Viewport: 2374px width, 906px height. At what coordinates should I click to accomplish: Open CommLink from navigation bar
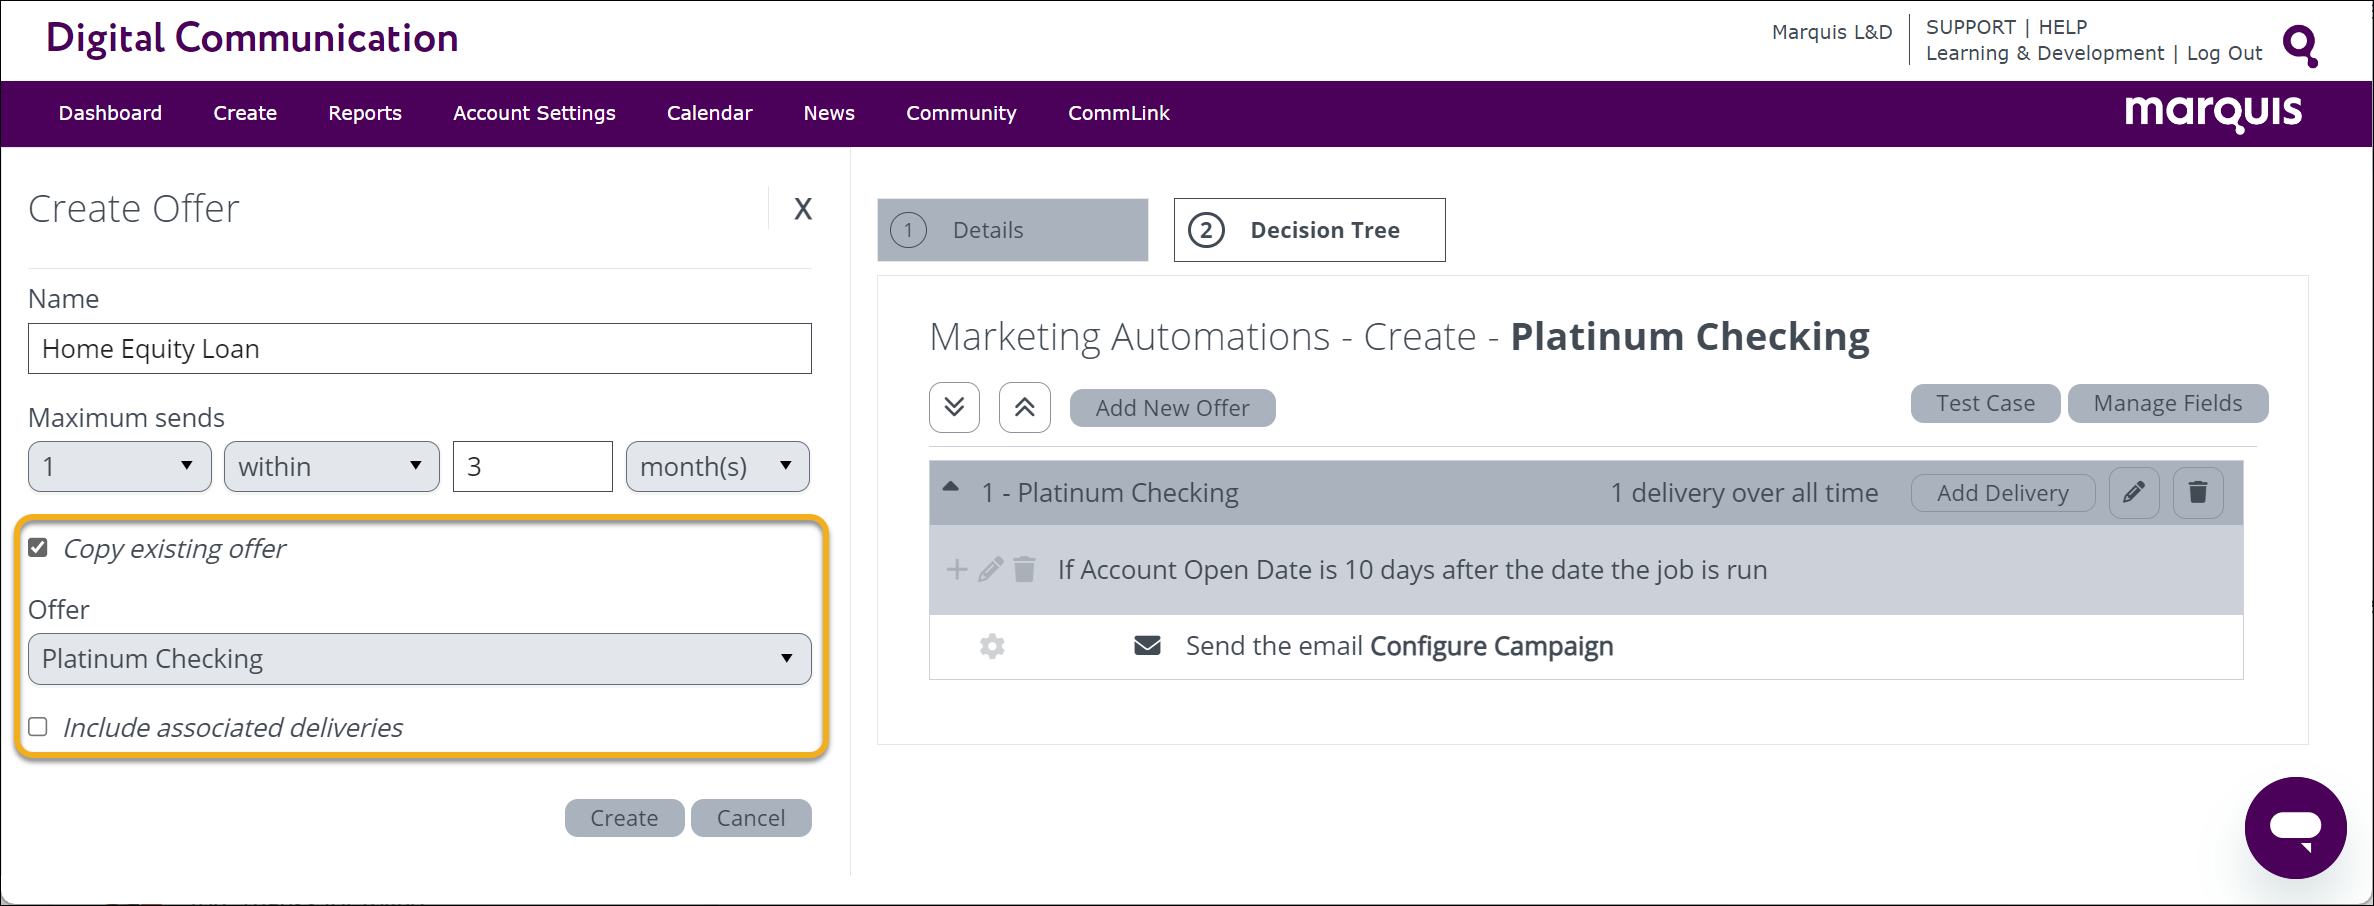tap(1119, 113)
